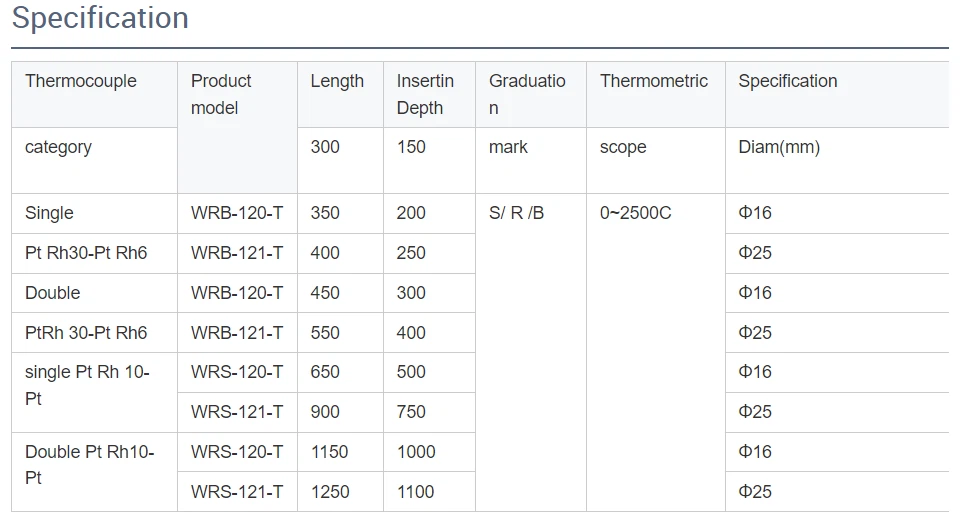
Task: Select the Thermometric column header
Action: coord(656,94)
